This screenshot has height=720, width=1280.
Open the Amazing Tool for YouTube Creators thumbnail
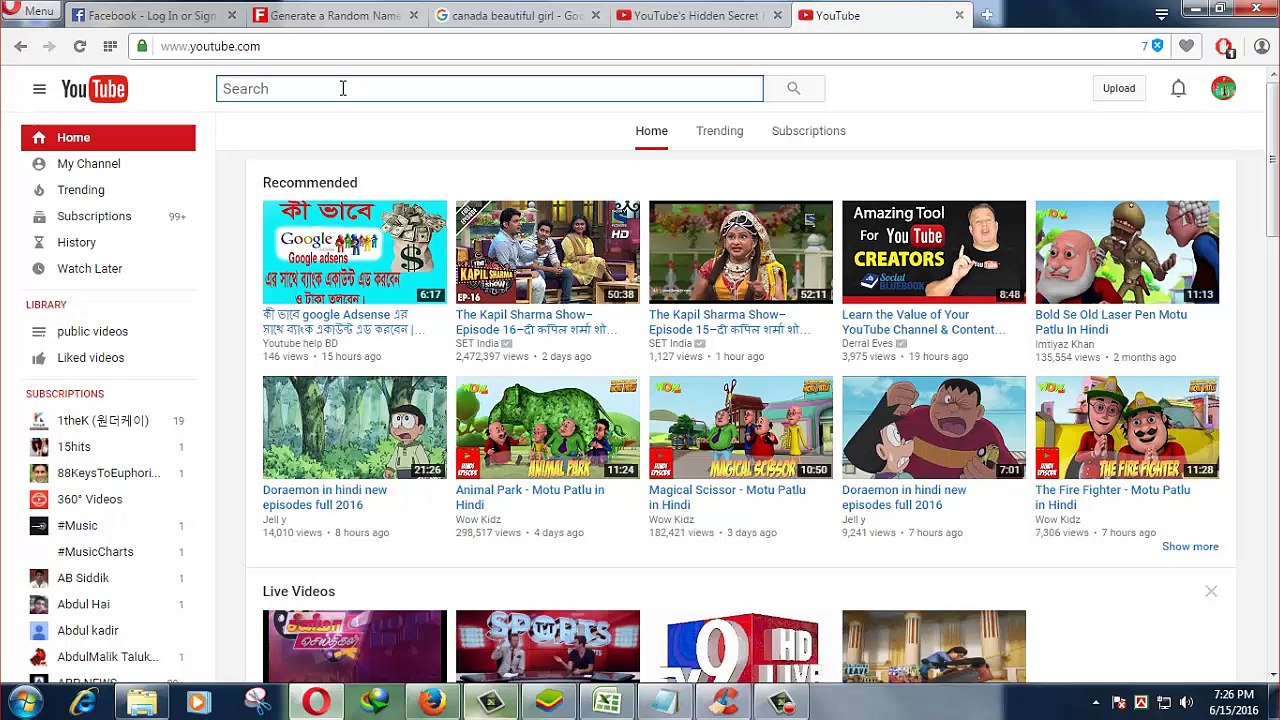click(x=934, y=252)
